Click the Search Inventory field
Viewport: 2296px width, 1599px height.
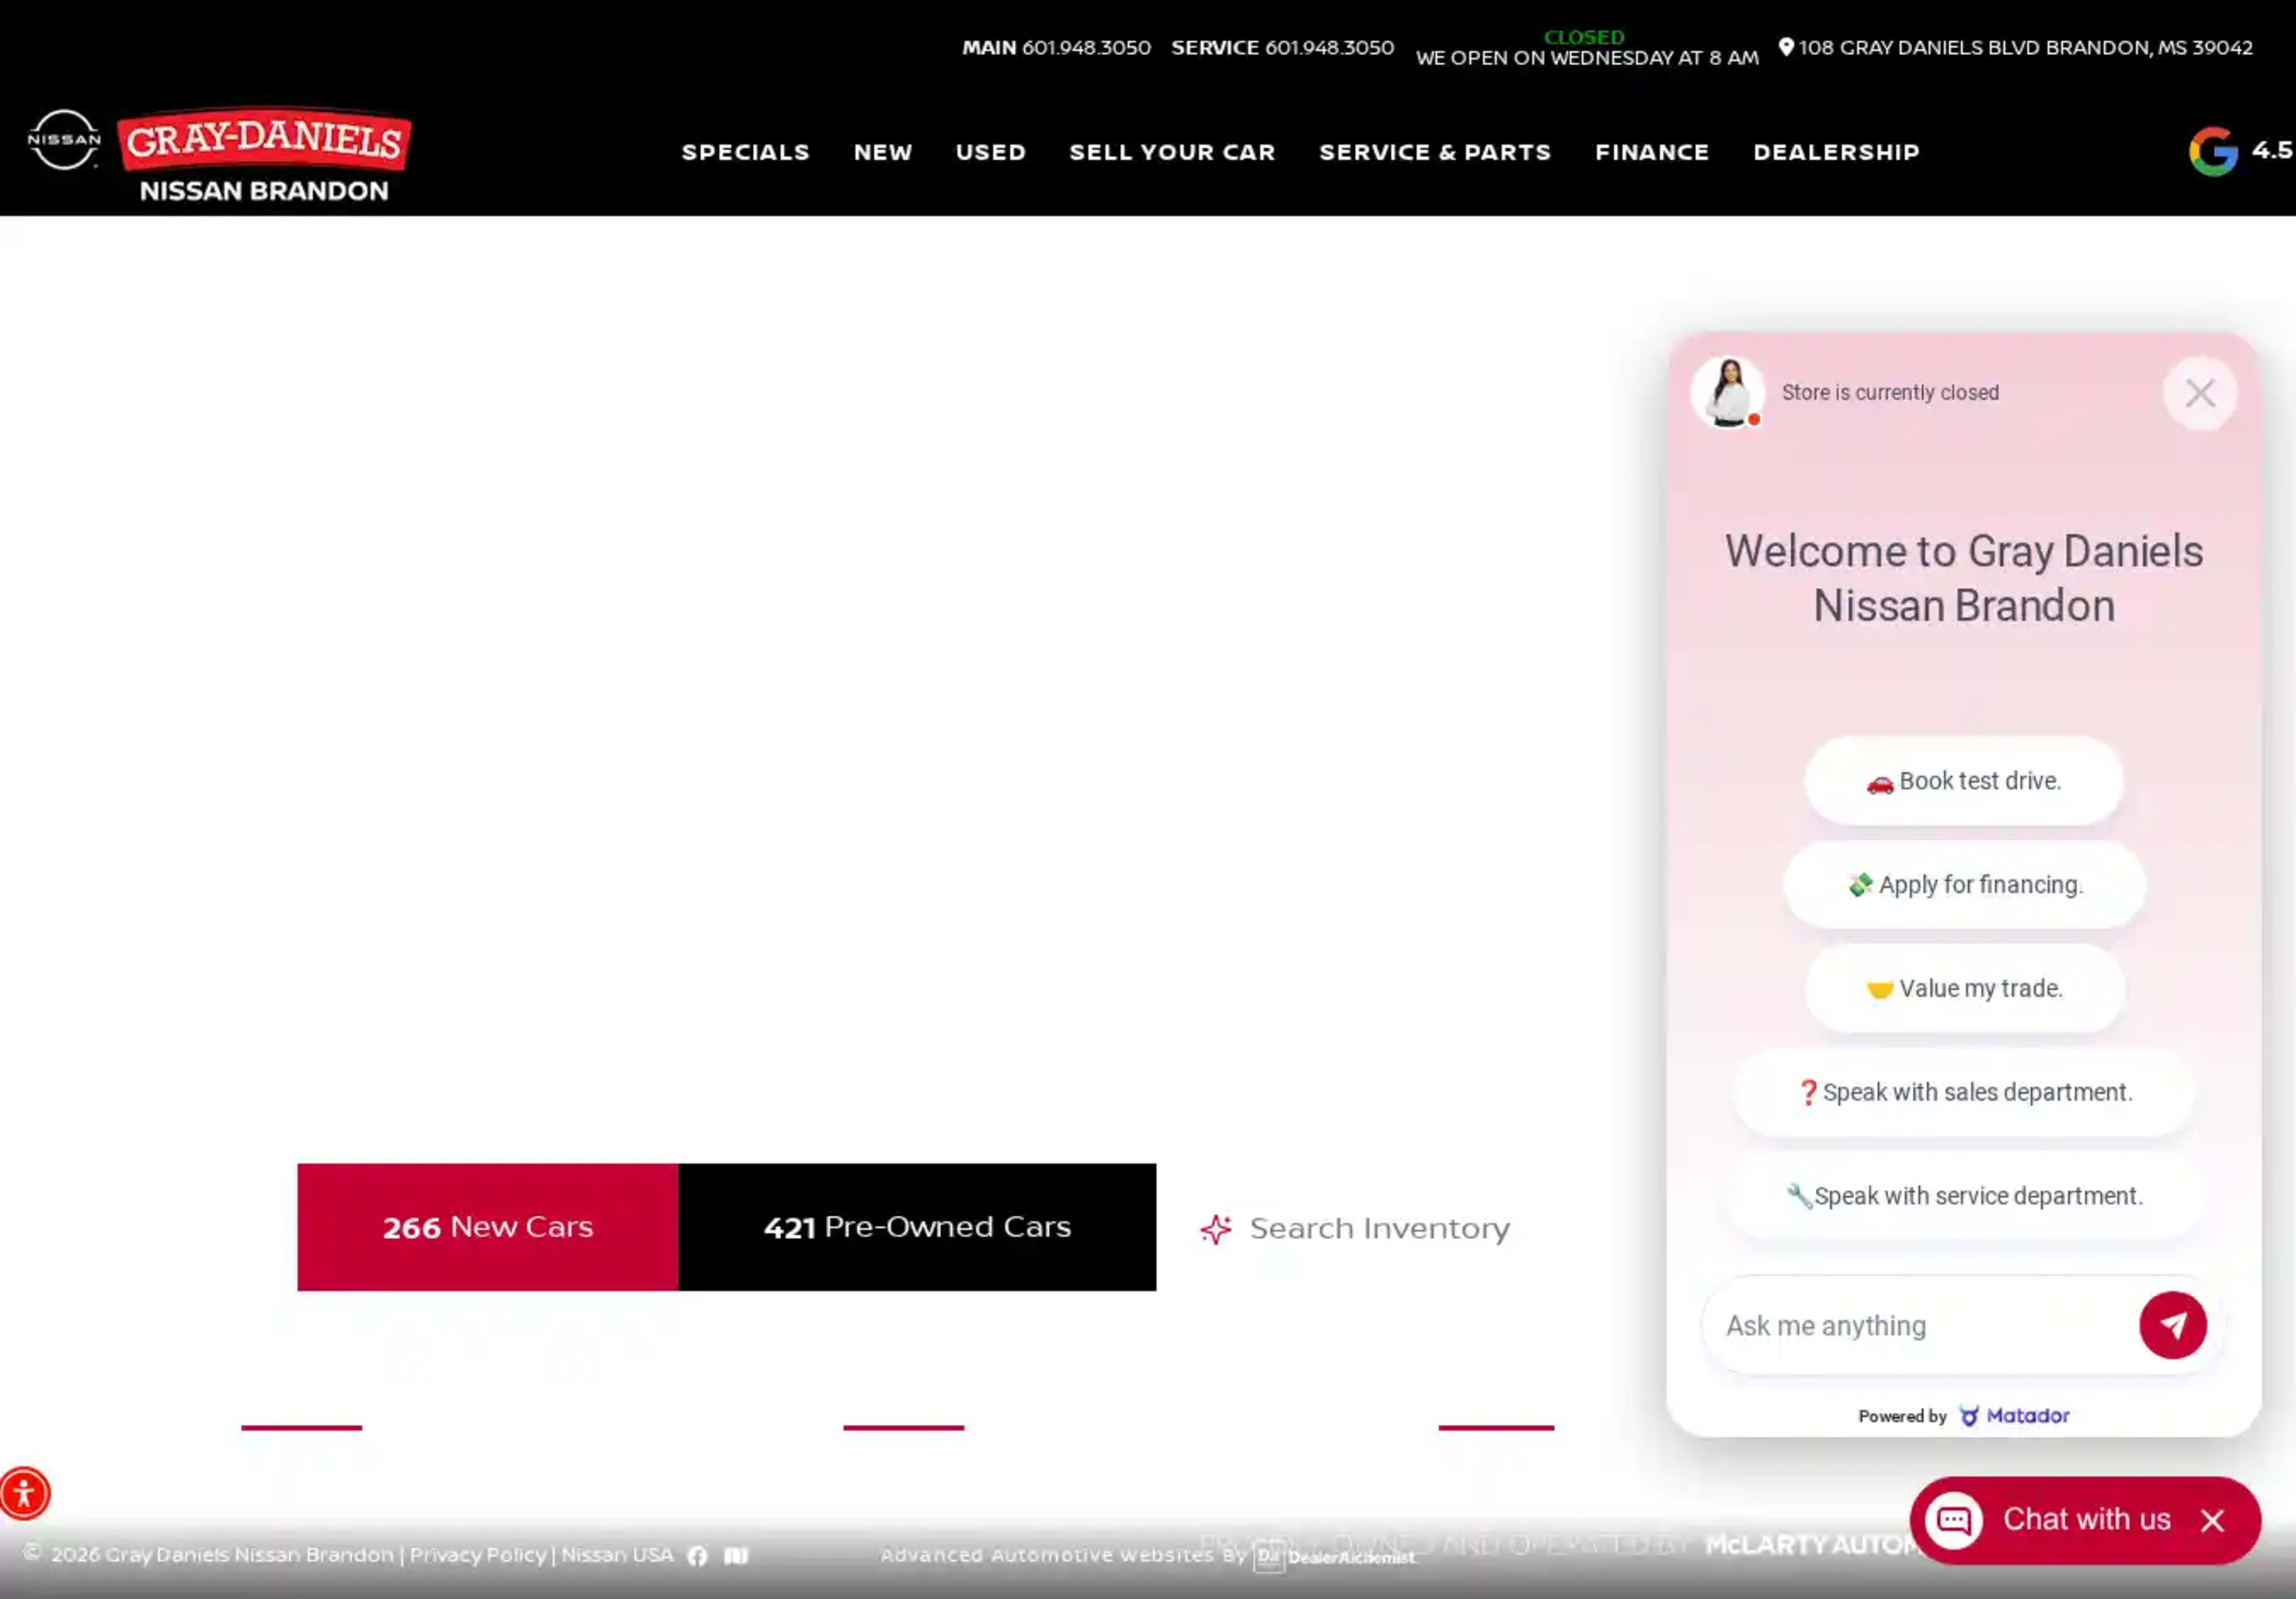pos(1379,1229)
